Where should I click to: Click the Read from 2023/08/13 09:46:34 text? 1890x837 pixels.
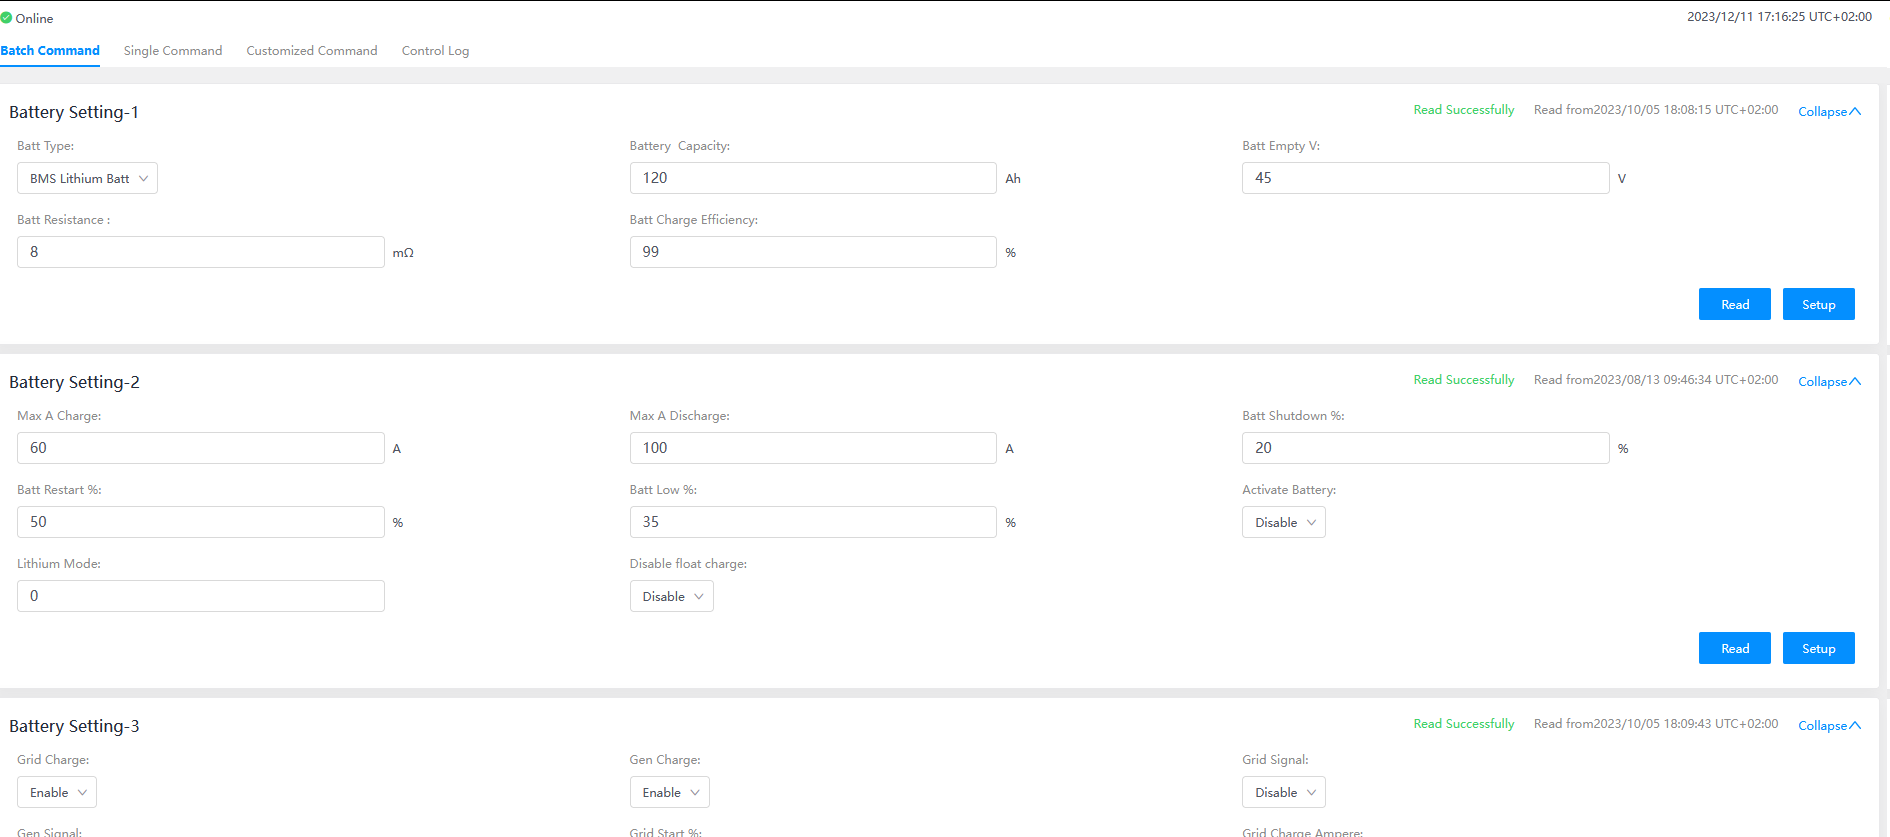(x=1656, y=380)
